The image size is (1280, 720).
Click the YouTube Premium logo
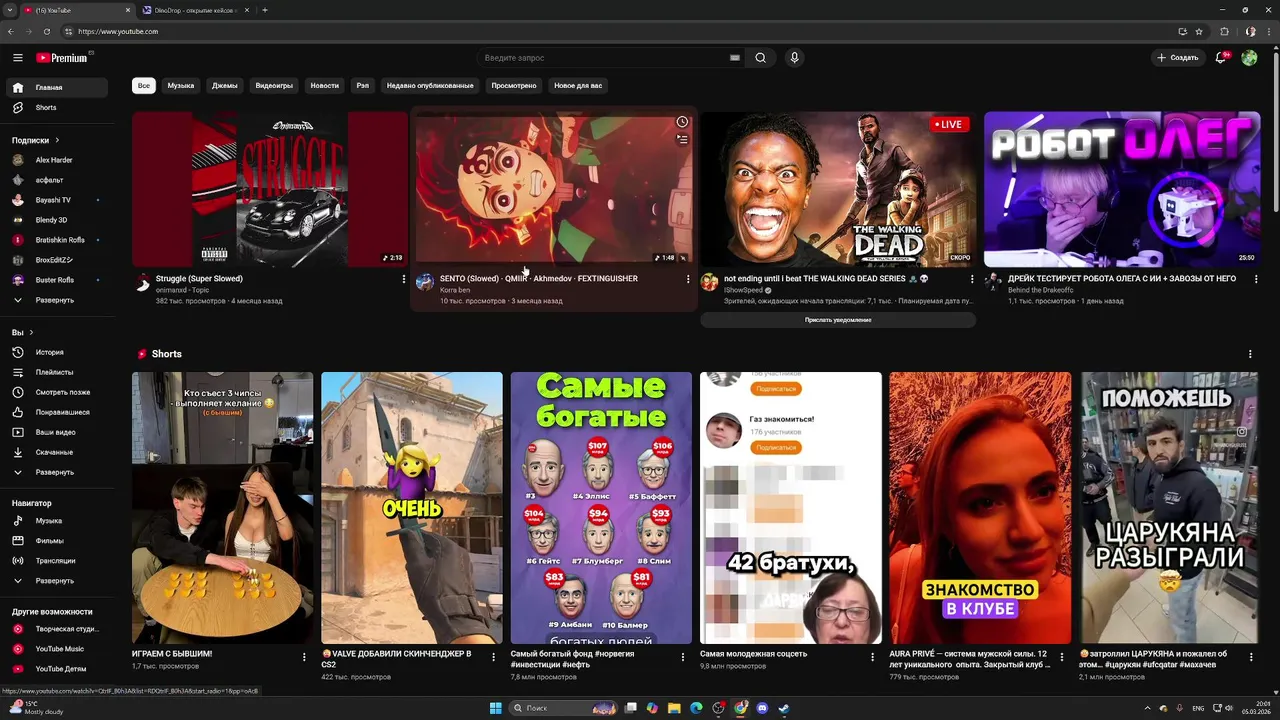point(62,58)
